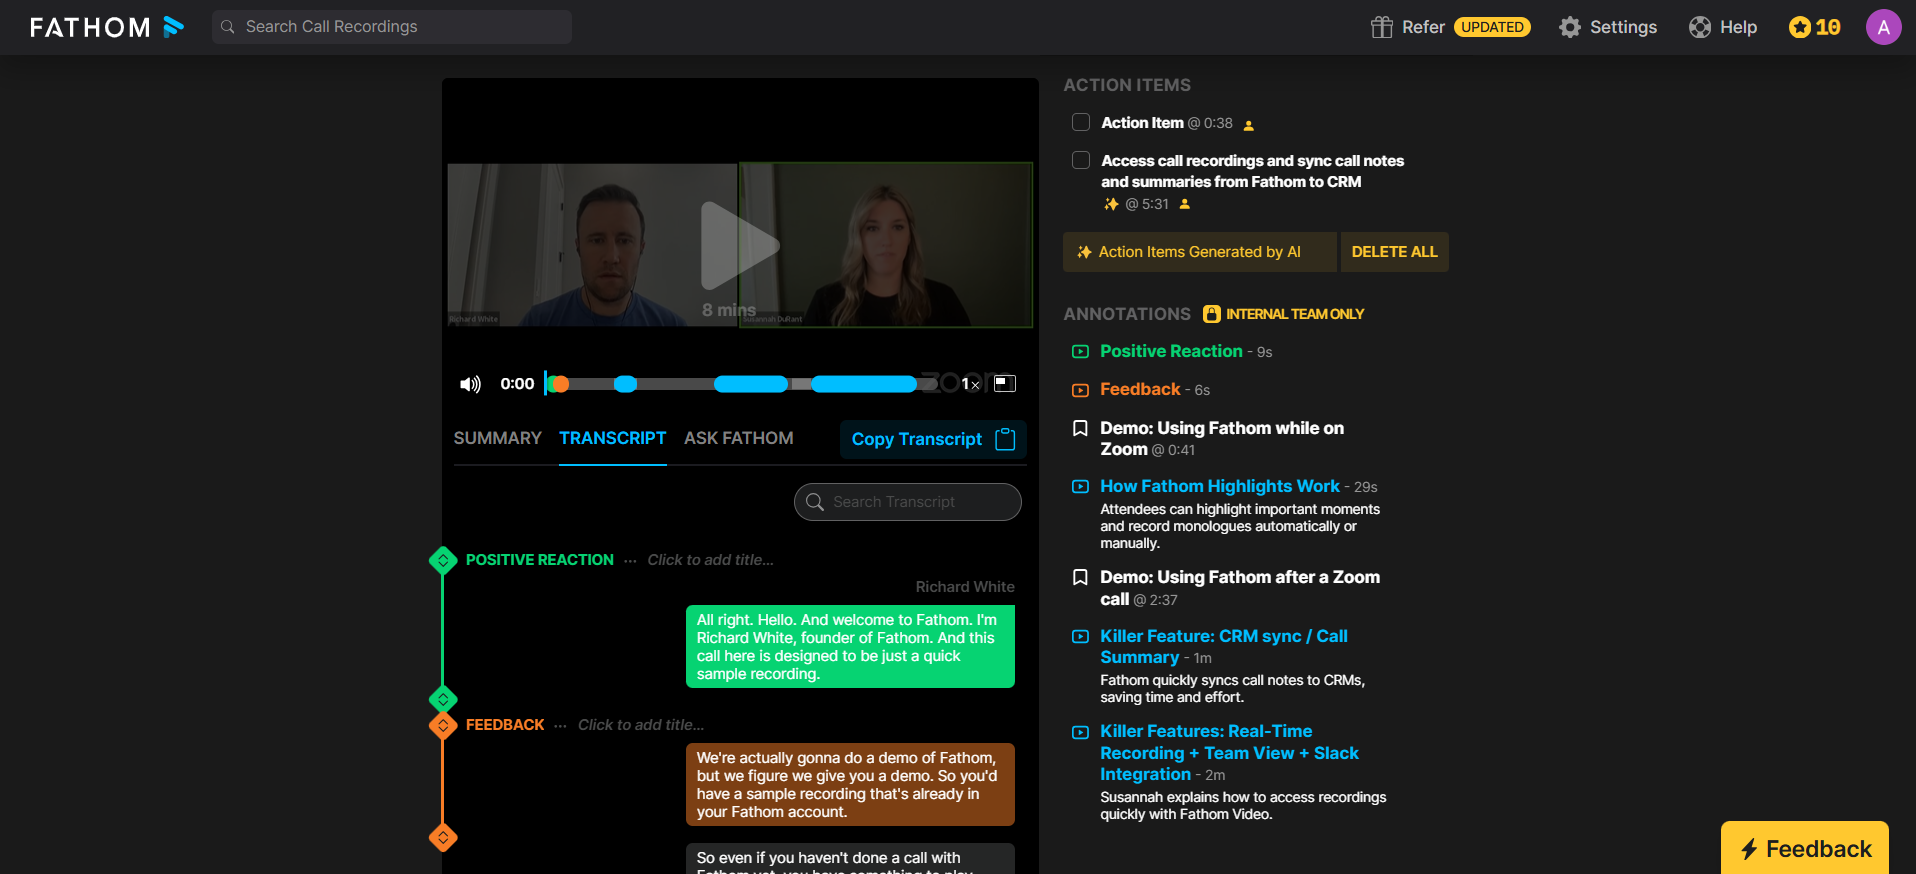Click orange transcript bubble "We're actually gonna do a demo"
Viewport: 1916px width, 874px height.
[x=850, y=785]
